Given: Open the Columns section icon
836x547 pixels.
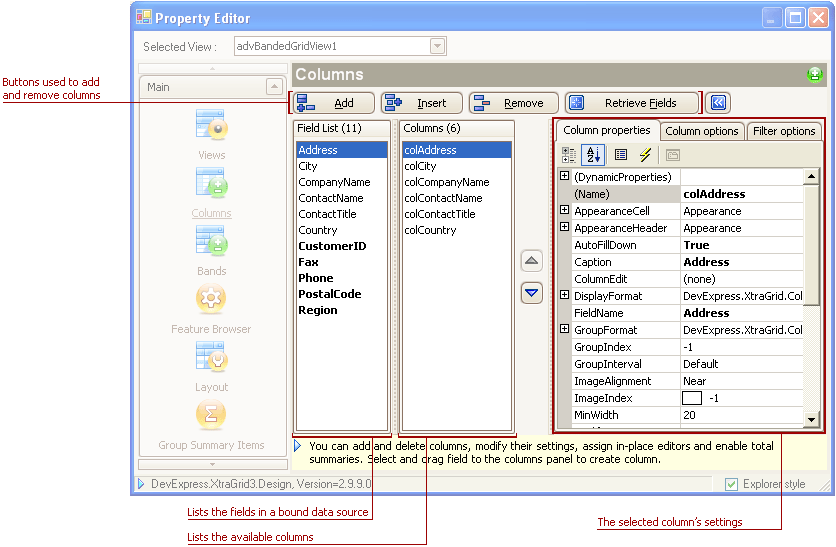Looking at the screenshot, I should pos(212,183).
